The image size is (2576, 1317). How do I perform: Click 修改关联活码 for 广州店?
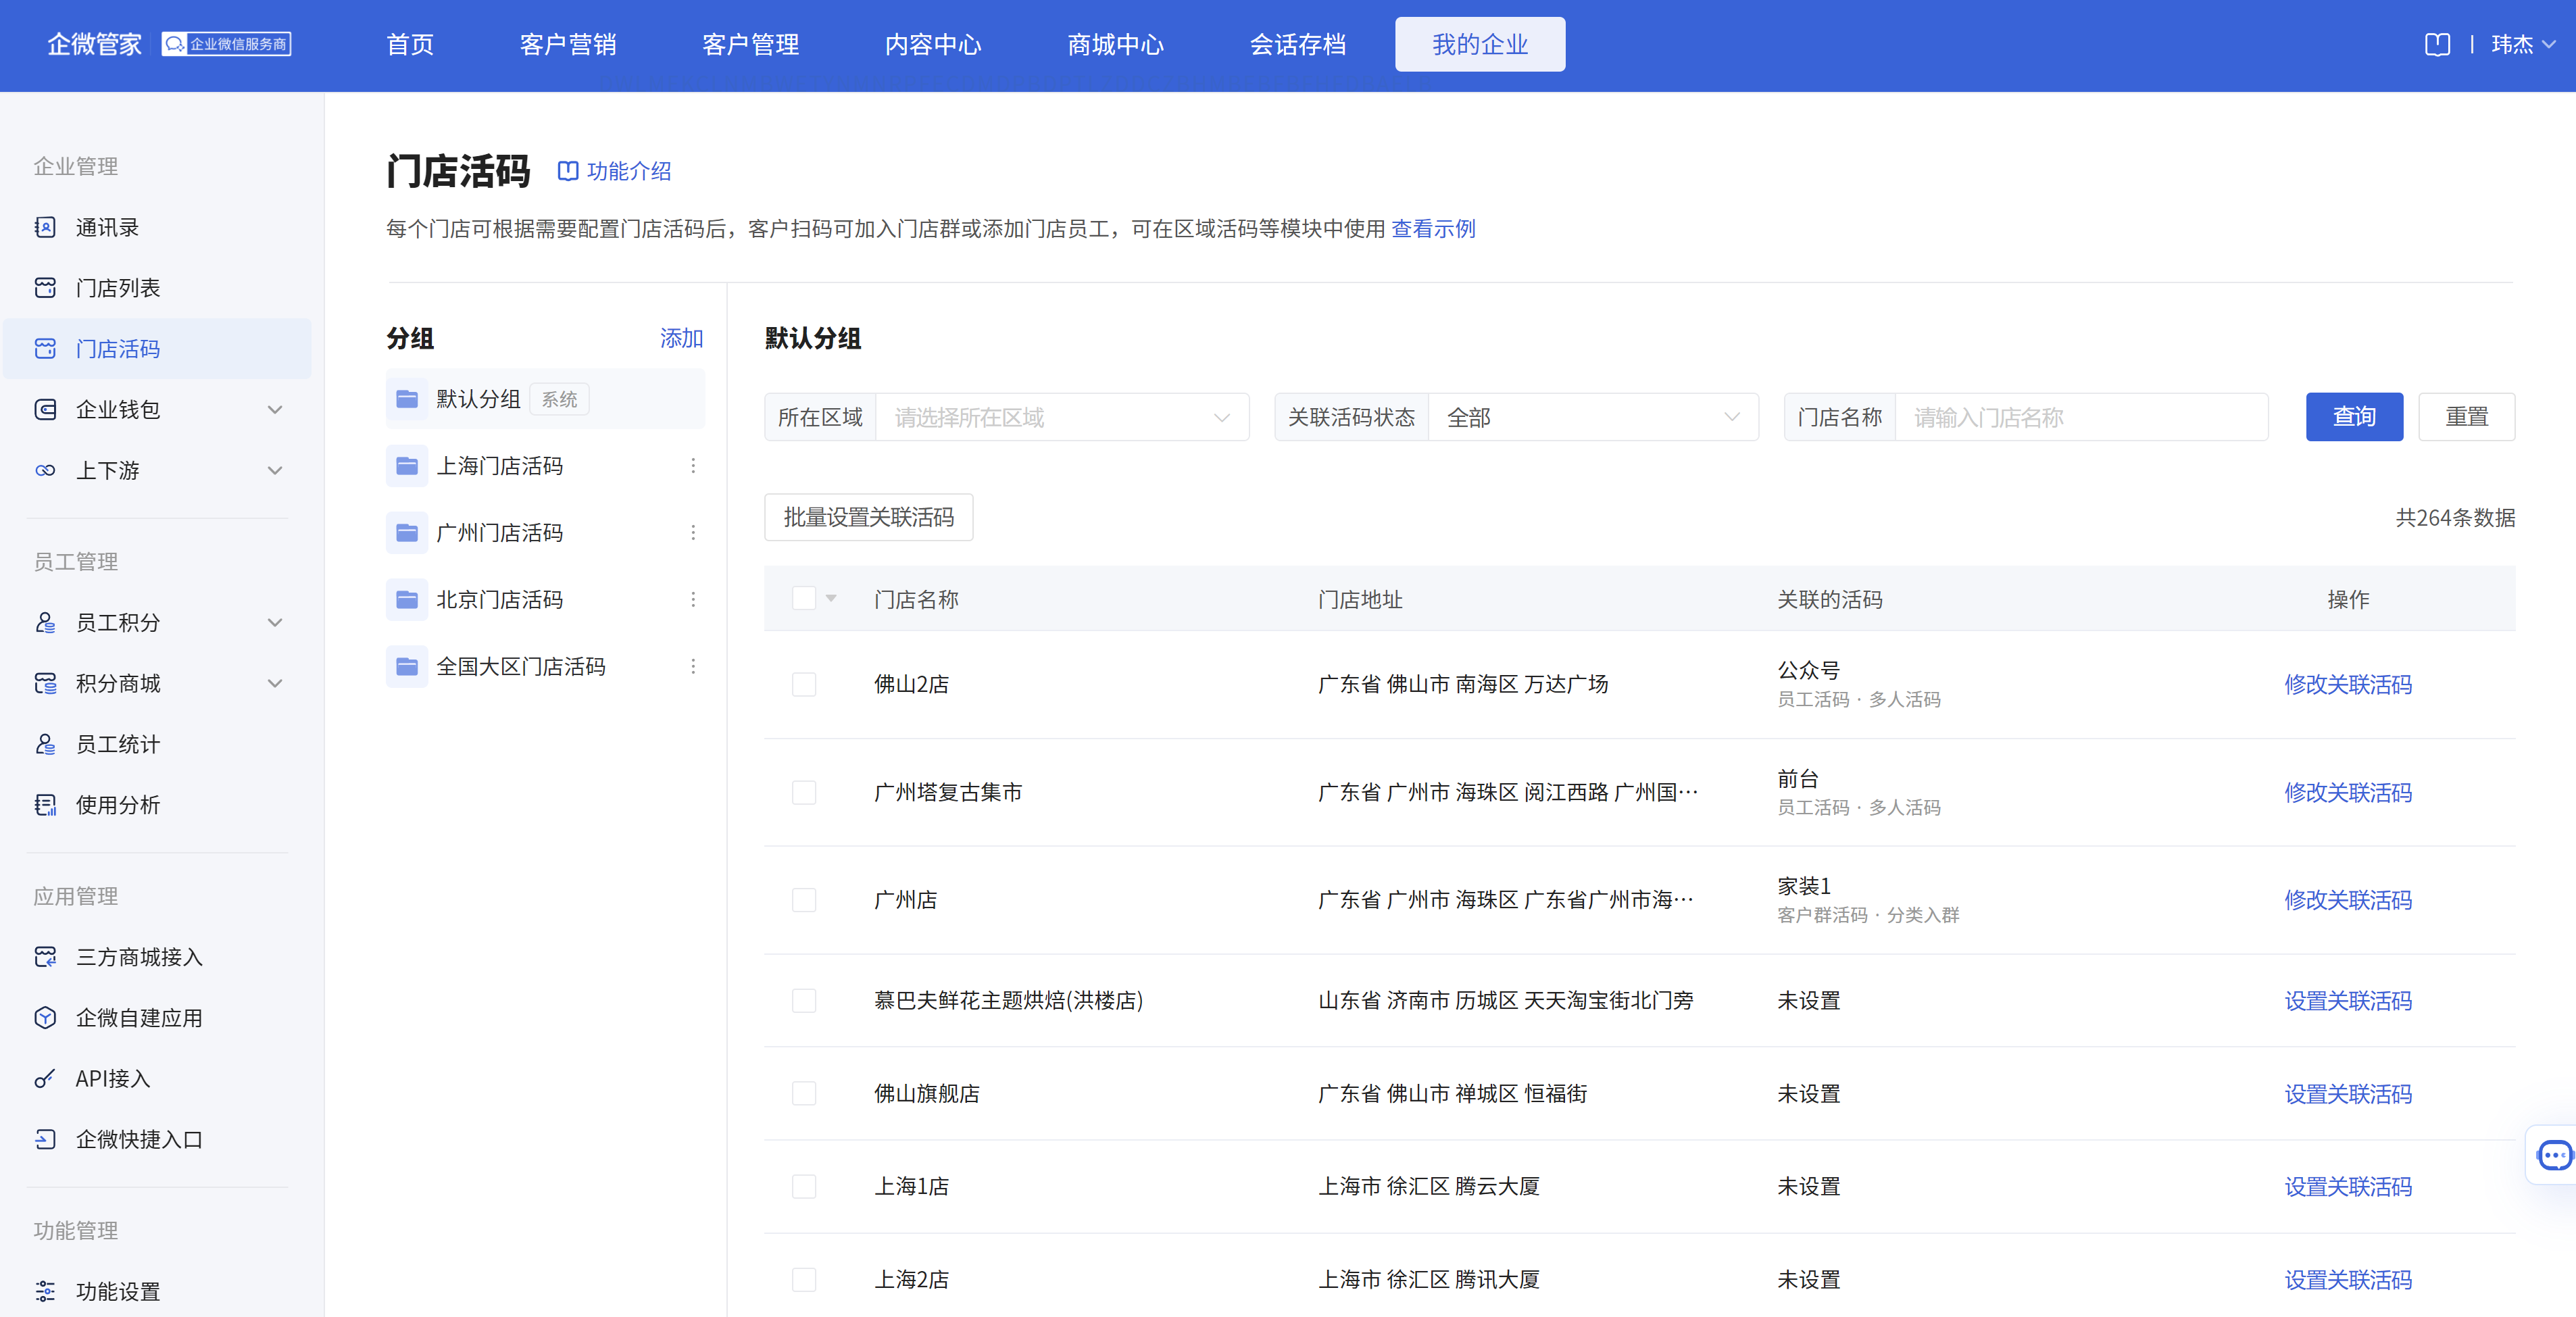click(x=2347, y=900)
